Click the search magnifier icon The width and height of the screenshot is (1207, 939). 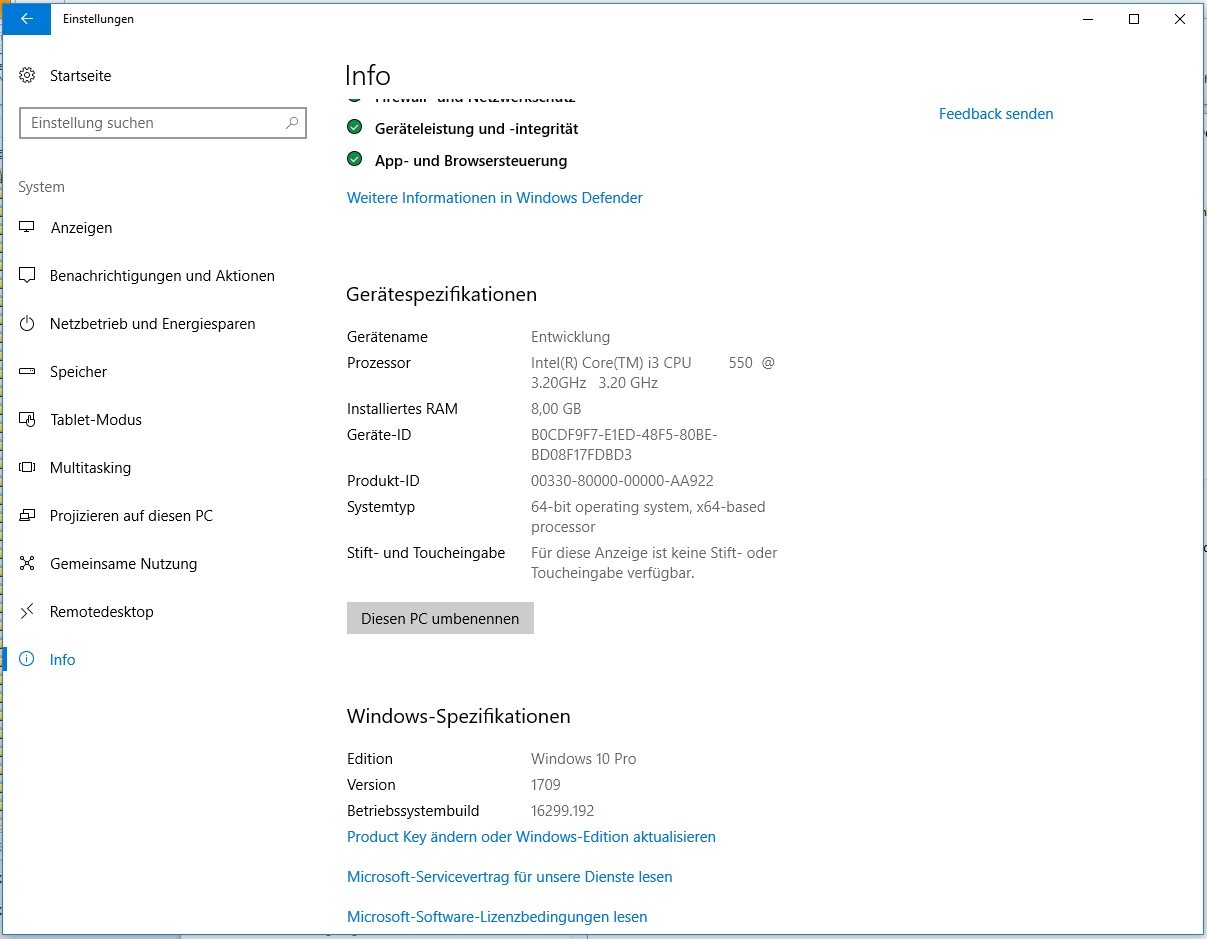point(292,123)
